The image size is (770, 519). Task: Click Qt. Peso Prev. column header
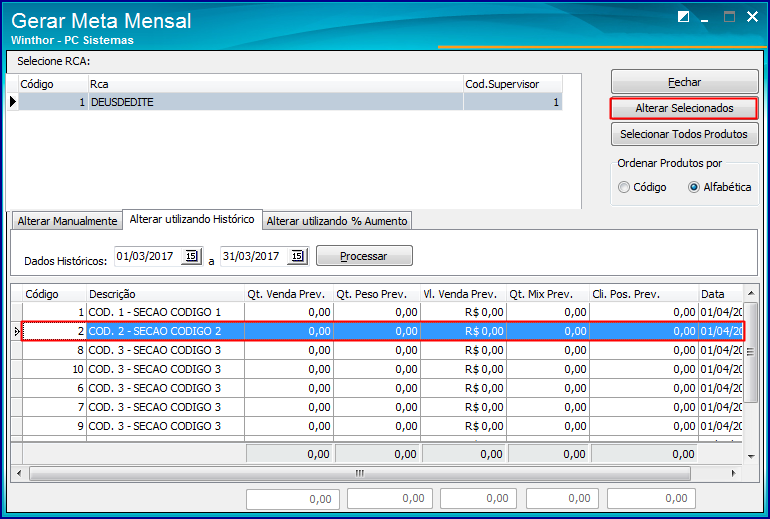click(x=377, y=294)
